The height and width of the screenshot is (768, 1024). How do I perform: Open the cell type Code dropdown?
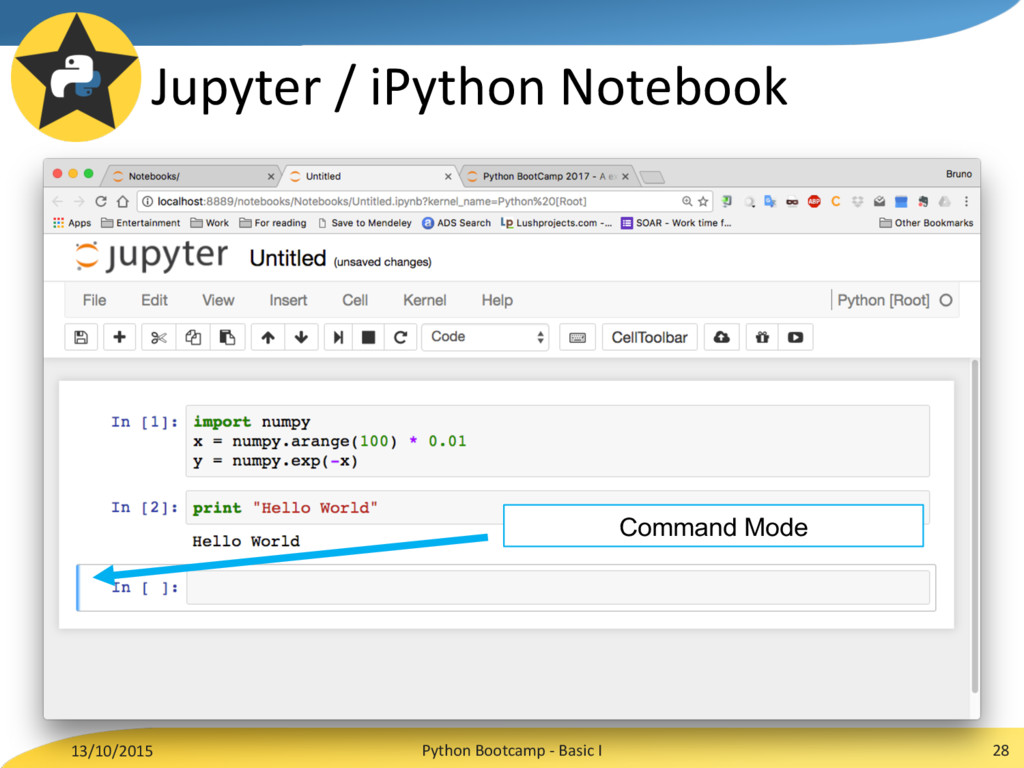(x=485, y=337)
